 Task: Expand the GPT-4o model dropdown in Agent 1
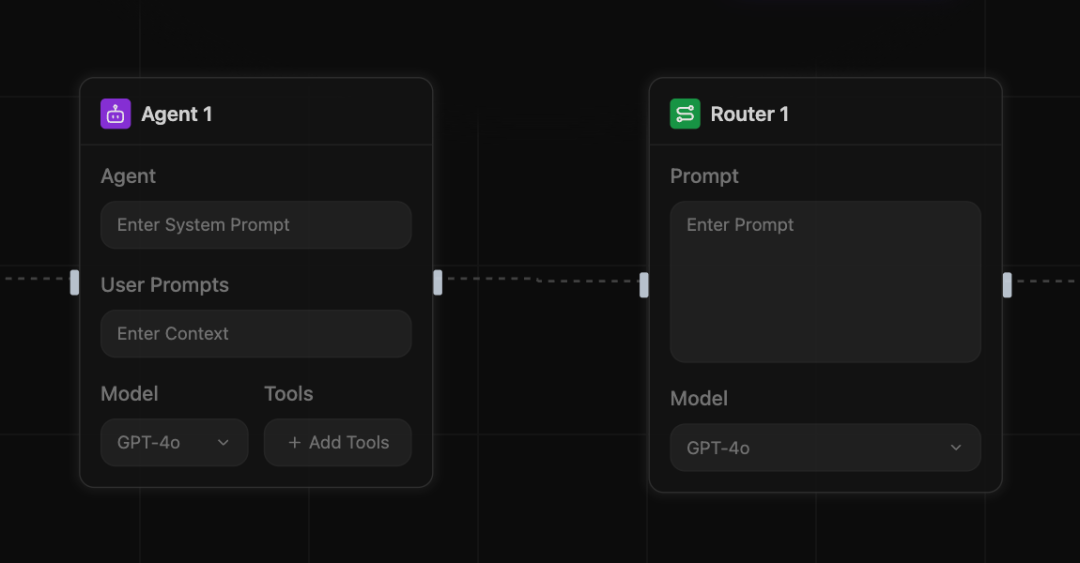tap(174, 442)
